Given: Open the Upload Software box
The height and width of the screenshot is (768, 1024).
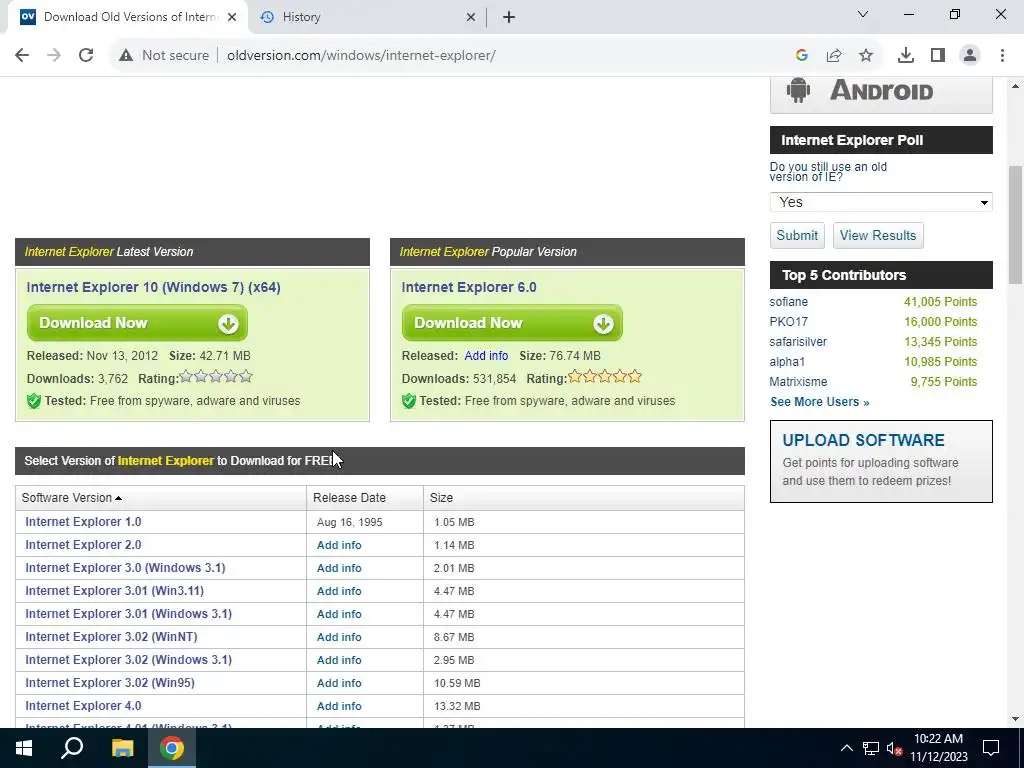Looking at the screenshot, I should tap(881, 461).
